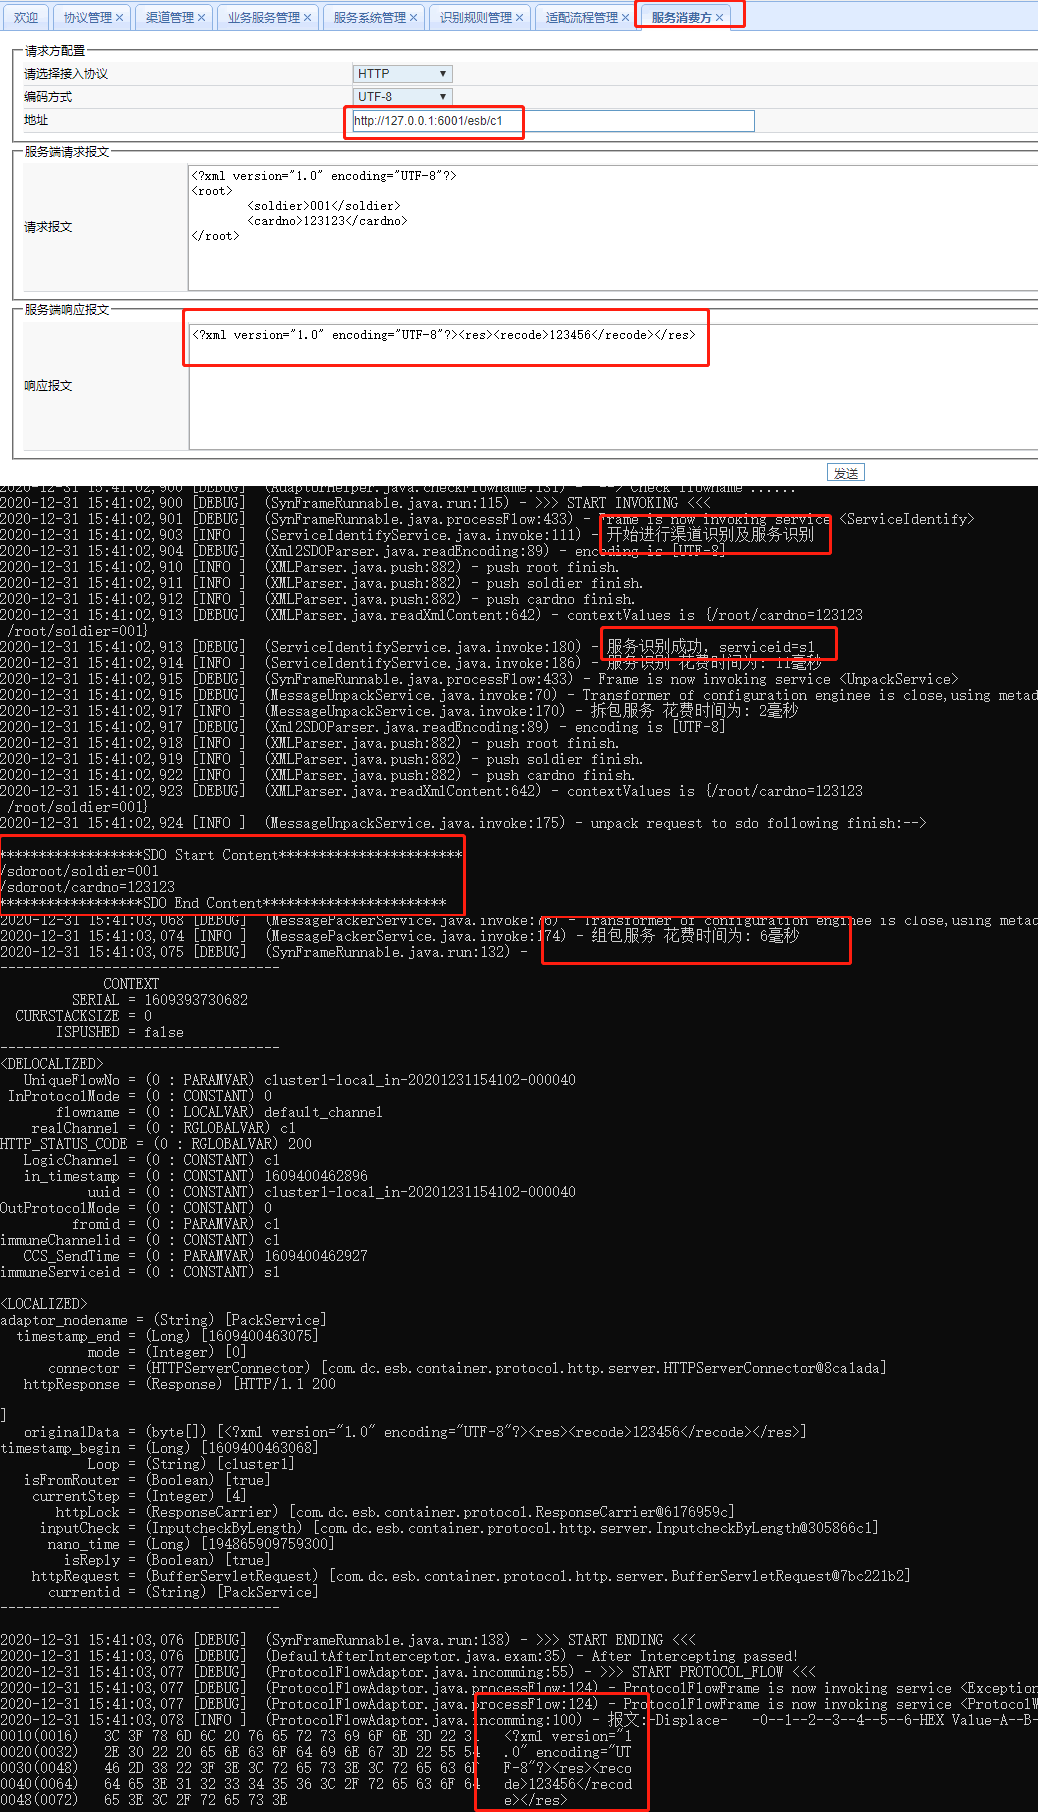Image resolution: width=1038 pixels, height=1812 pixels.
Task: Open the 识别规则管理 tab
Action: (x=475, y=18)
